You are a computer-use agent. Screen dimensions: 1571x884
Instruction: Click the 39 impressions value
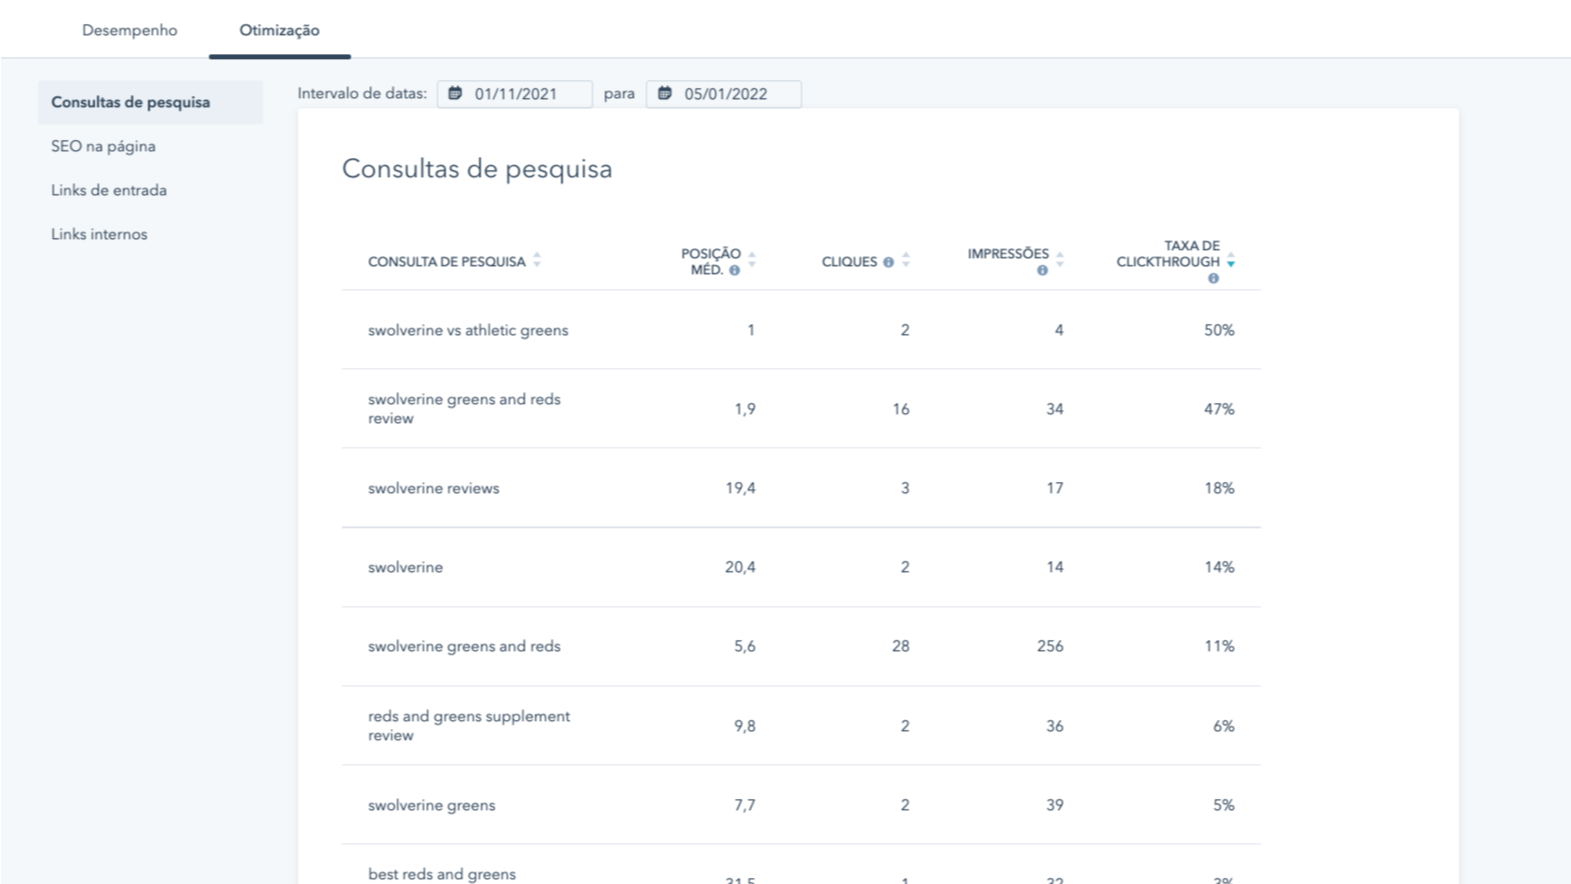pos(1055,805)
